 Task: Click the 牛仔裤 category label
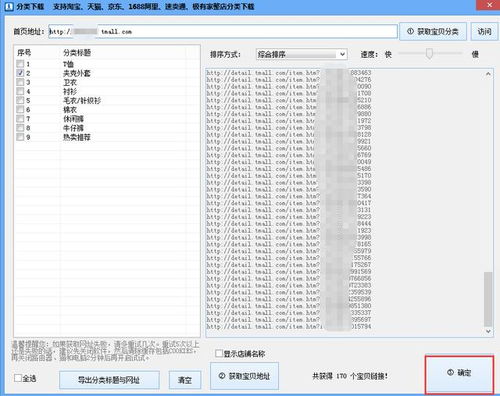point(73,128)
